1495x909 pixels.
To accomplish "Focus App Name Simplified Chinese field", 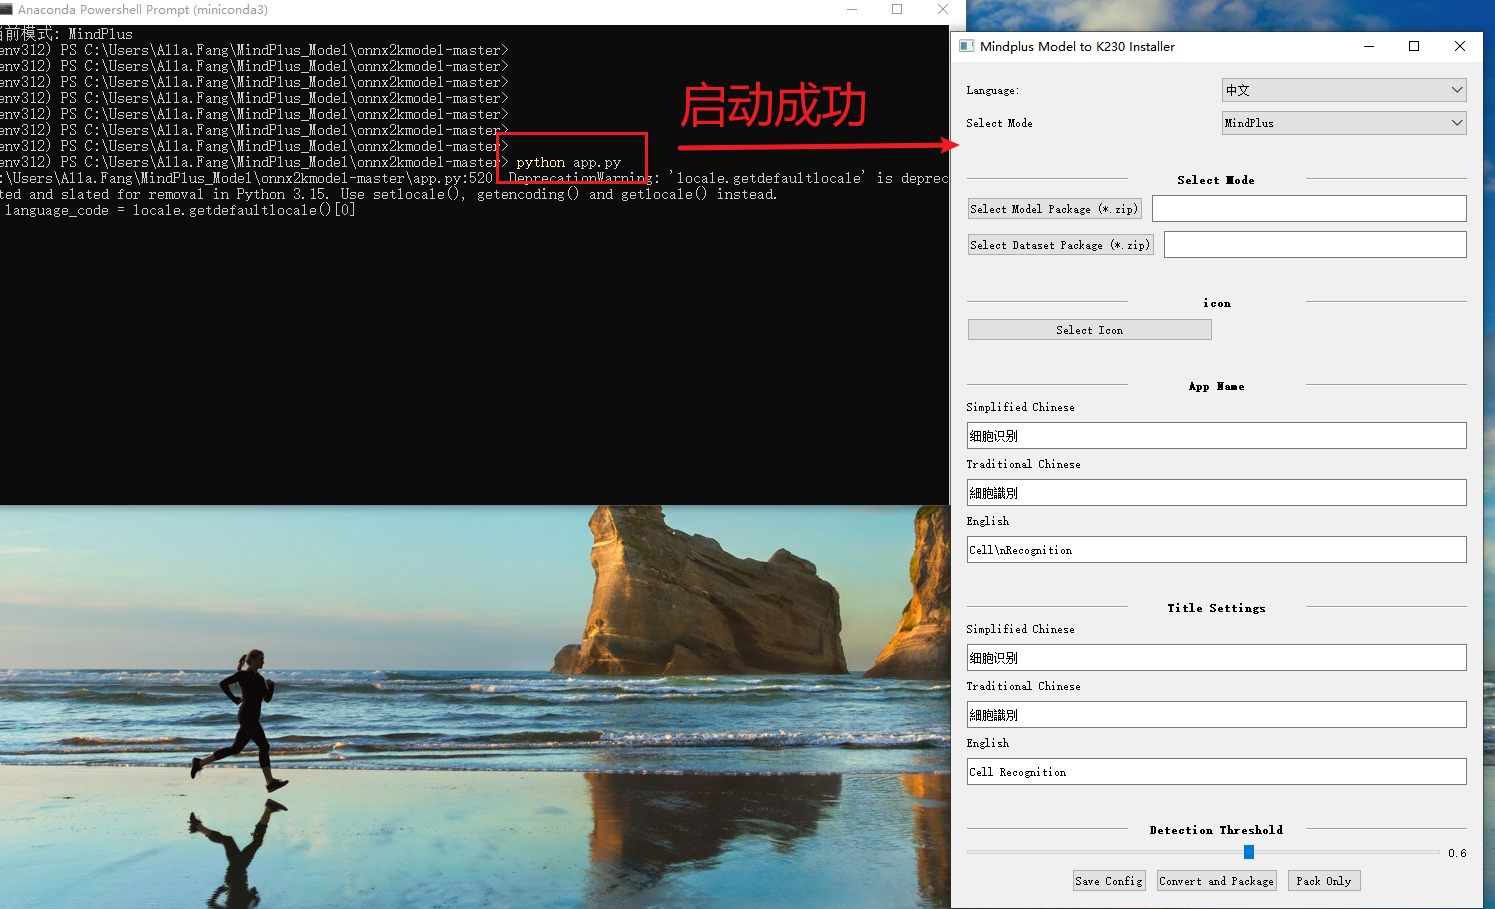I will click(x=1216, y=436).
